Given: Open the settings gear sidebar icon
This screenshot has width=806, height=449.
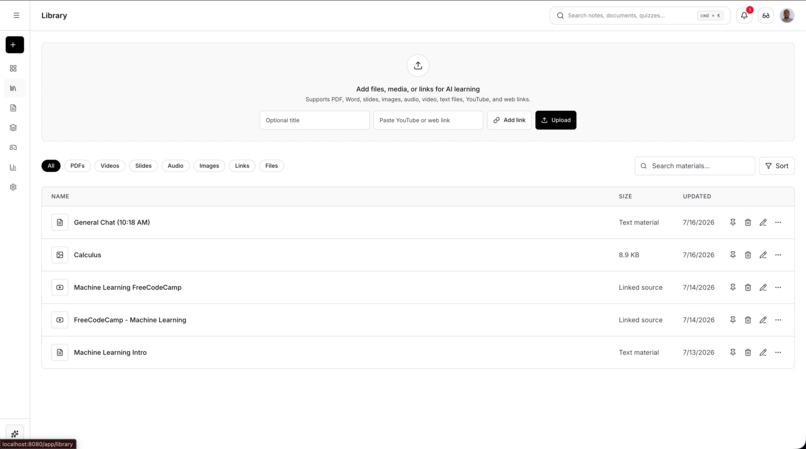Looking at the screenshot, I should (x=13, y=187).
